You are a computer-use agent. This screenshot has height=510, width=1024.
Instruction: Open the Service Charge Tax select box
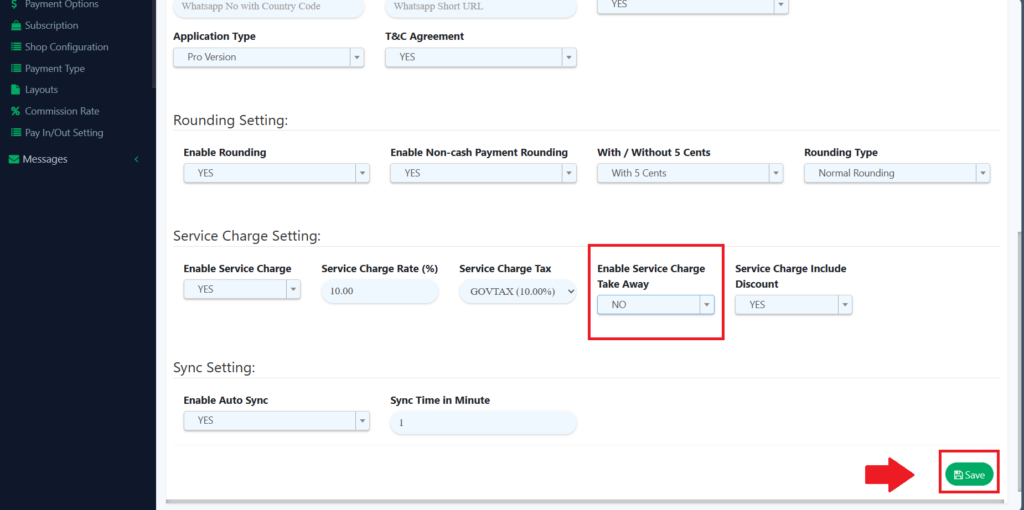(x=517, y=291)
